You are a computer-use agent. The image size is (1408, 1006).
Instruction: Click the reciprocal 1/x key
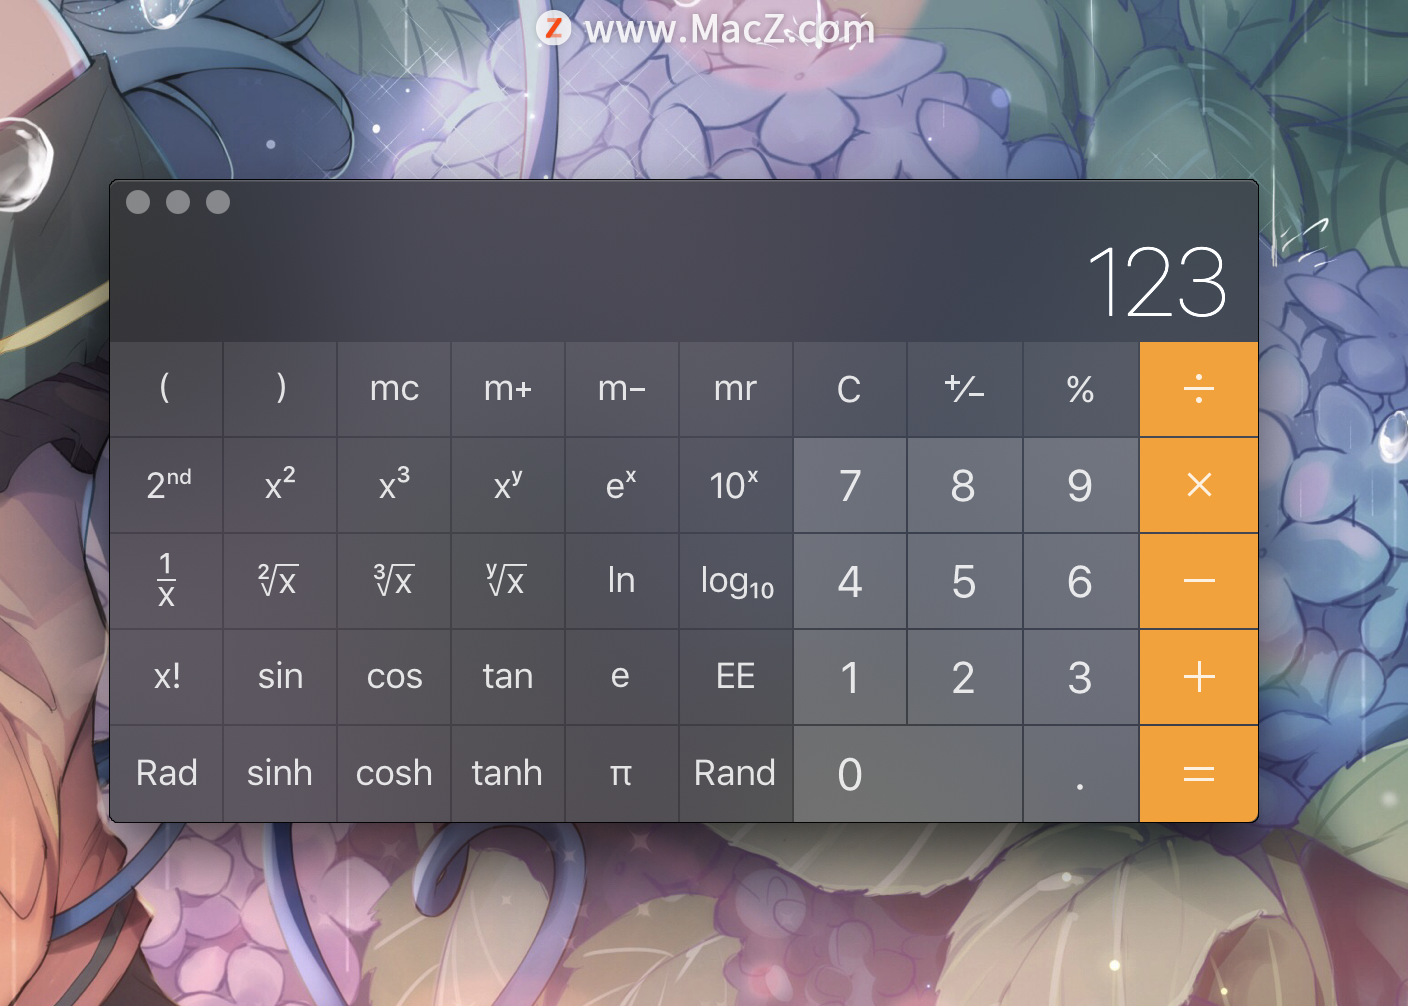[166, 581]
